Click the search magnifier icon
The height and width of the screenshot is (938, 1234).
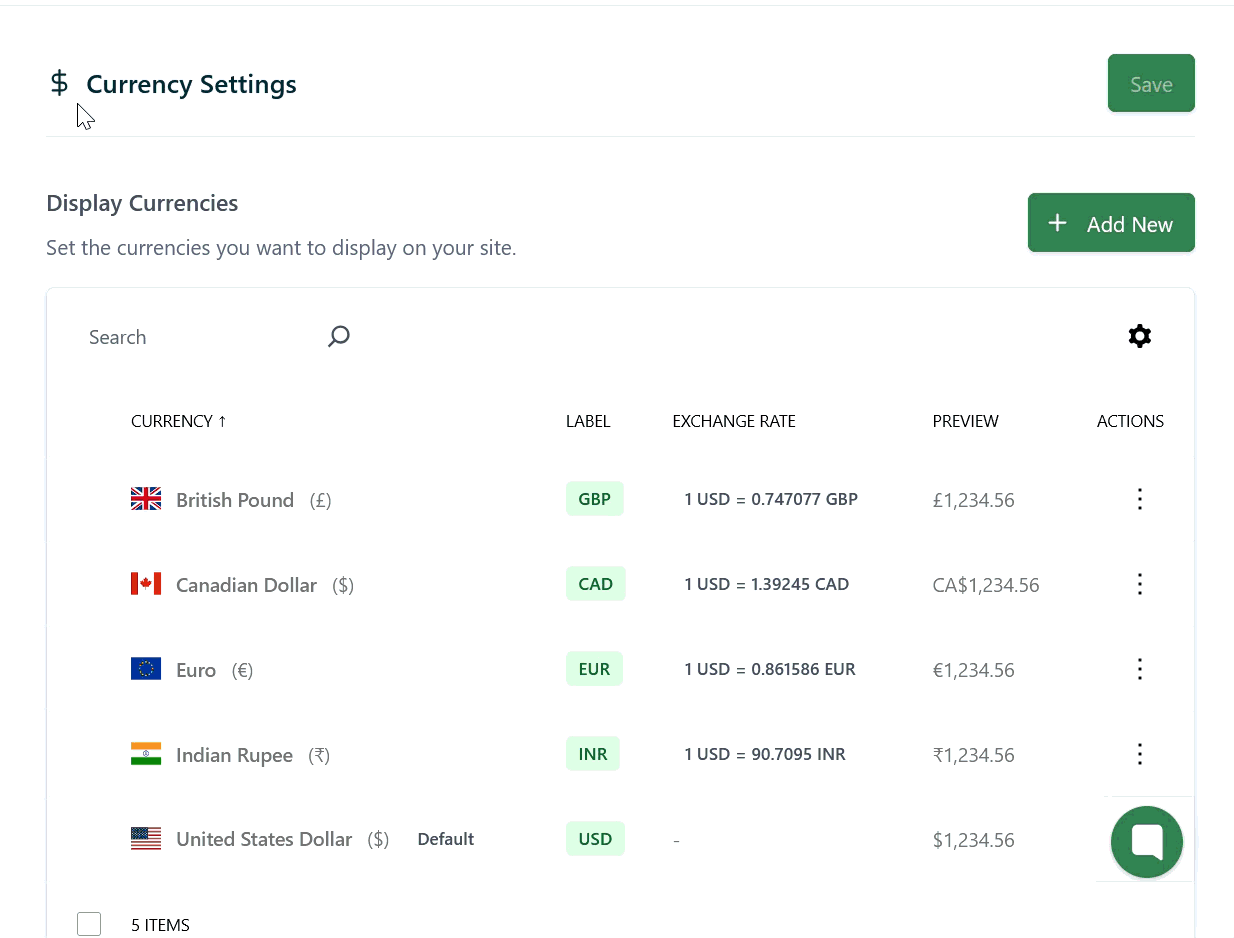339,336
